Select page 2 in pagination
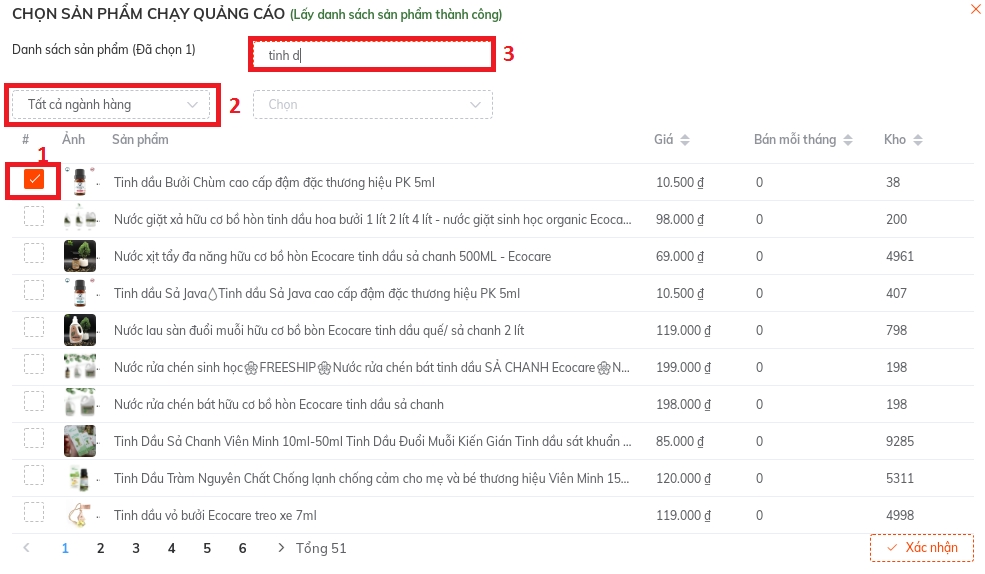 (x=100, y=548)
